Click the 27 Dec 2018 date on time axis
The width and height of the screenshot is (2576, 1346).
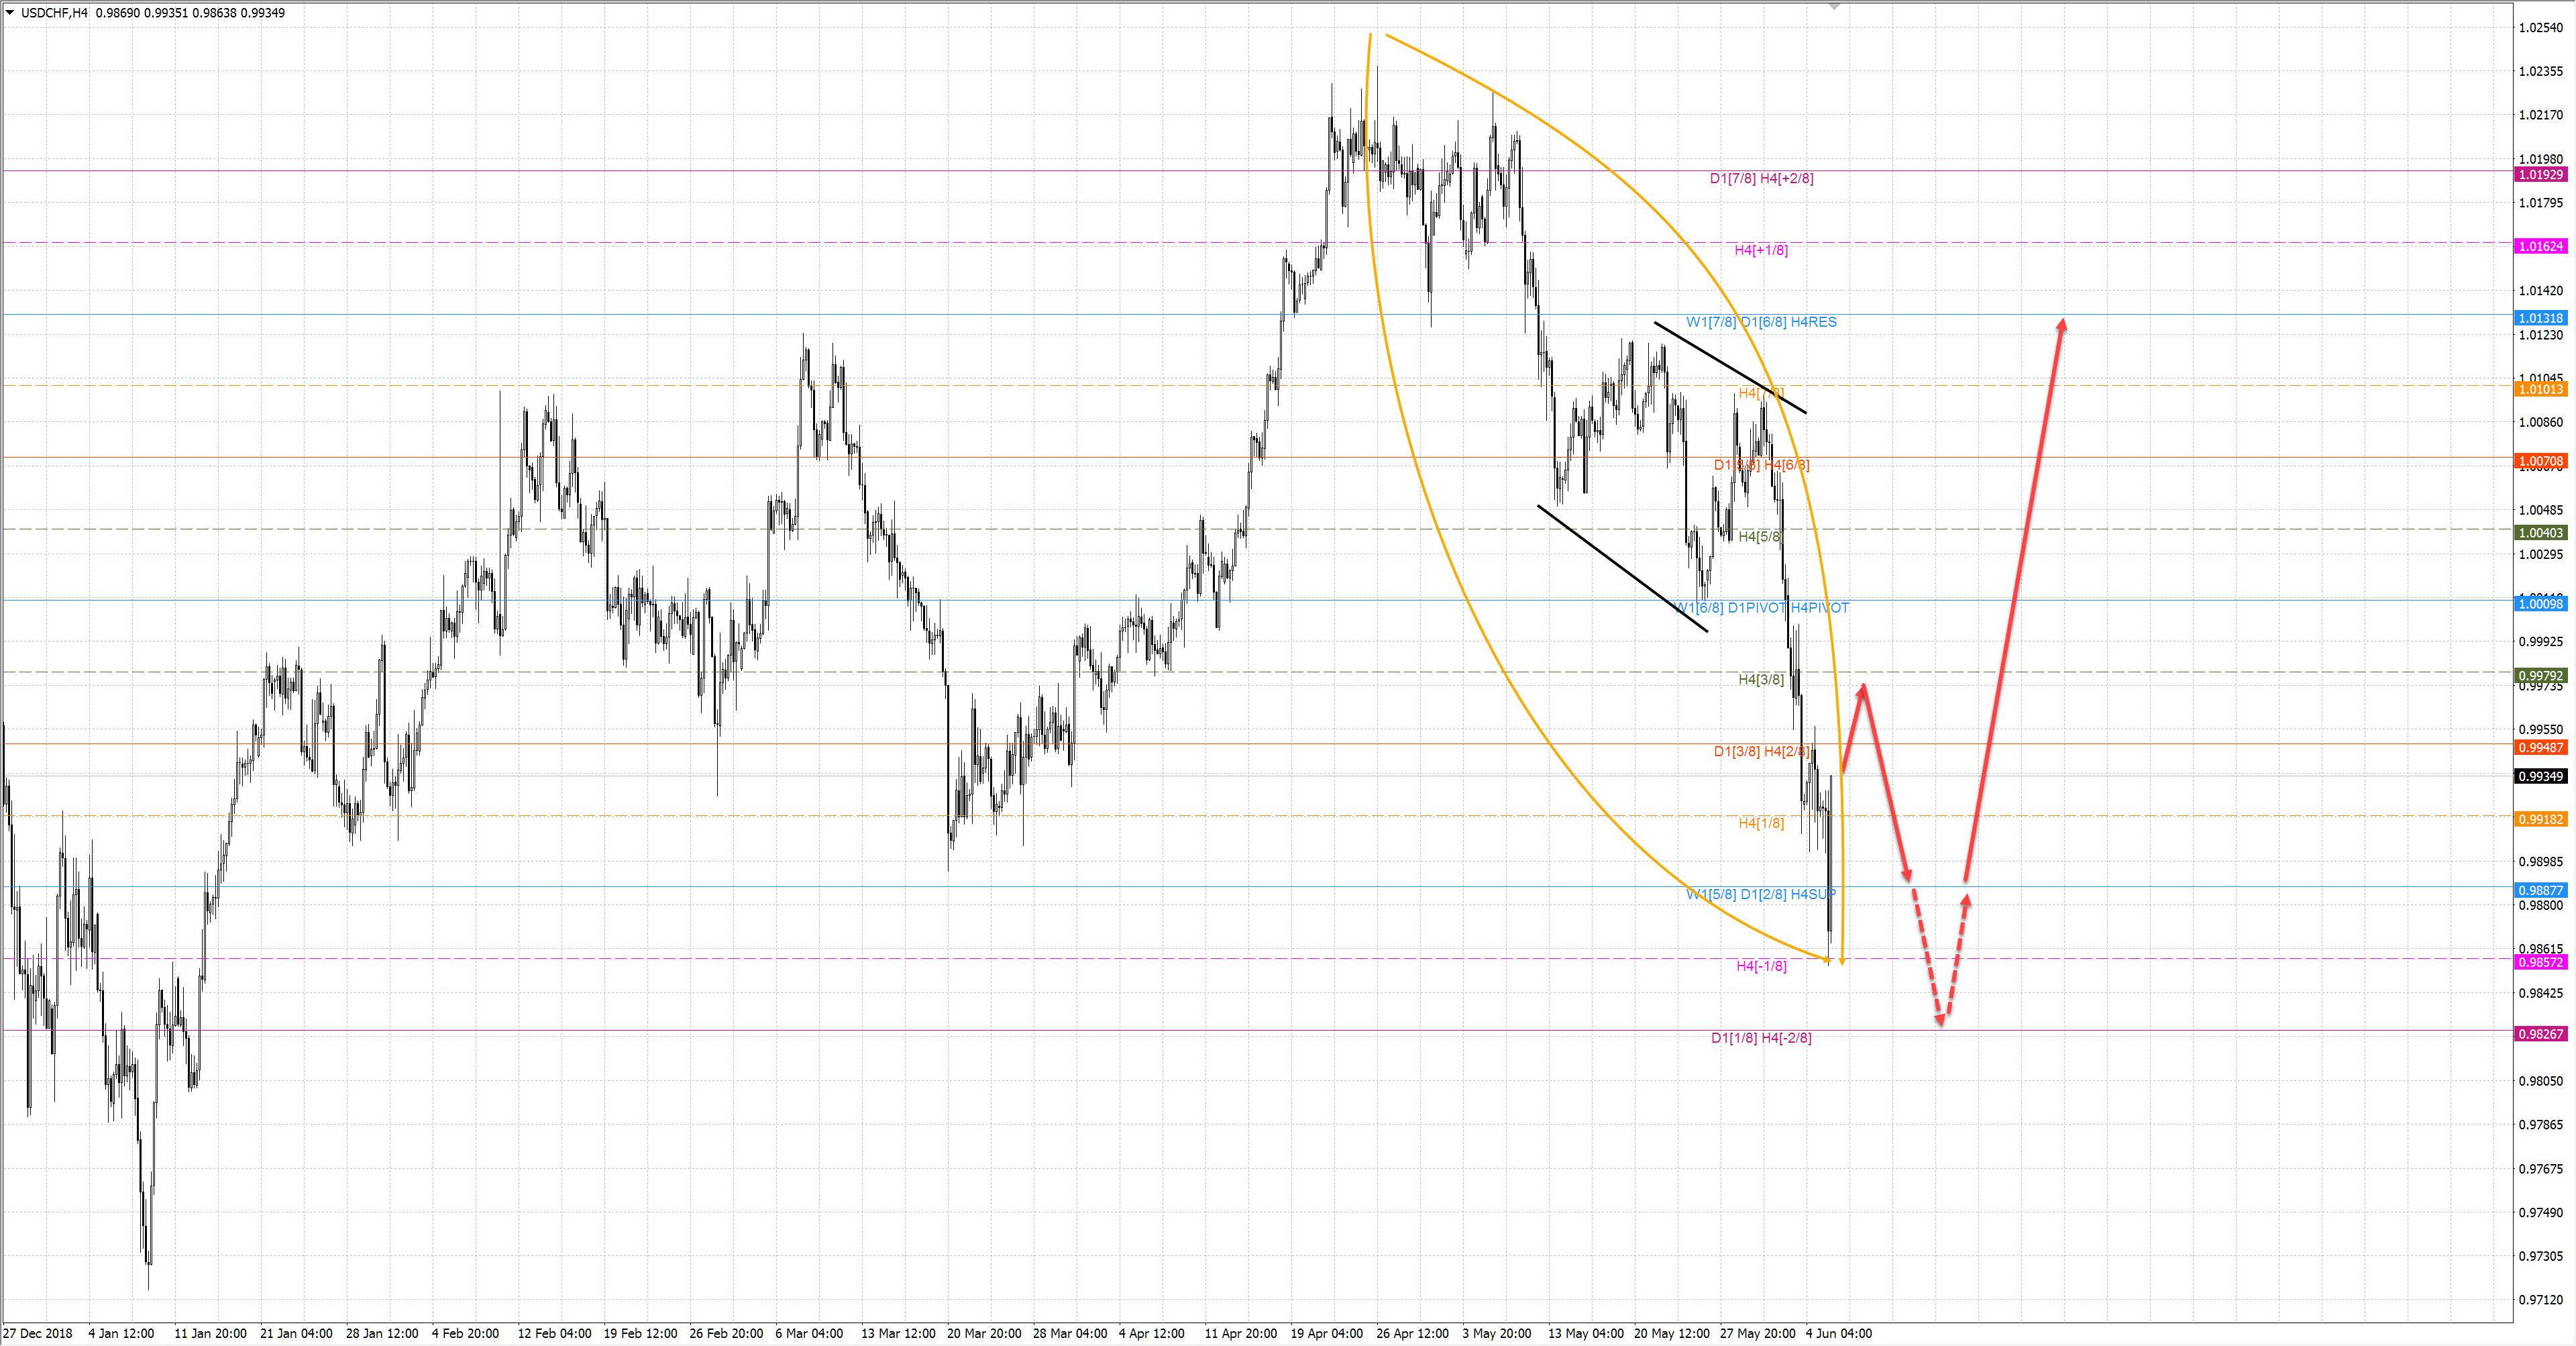click(x=38, y=1333)
